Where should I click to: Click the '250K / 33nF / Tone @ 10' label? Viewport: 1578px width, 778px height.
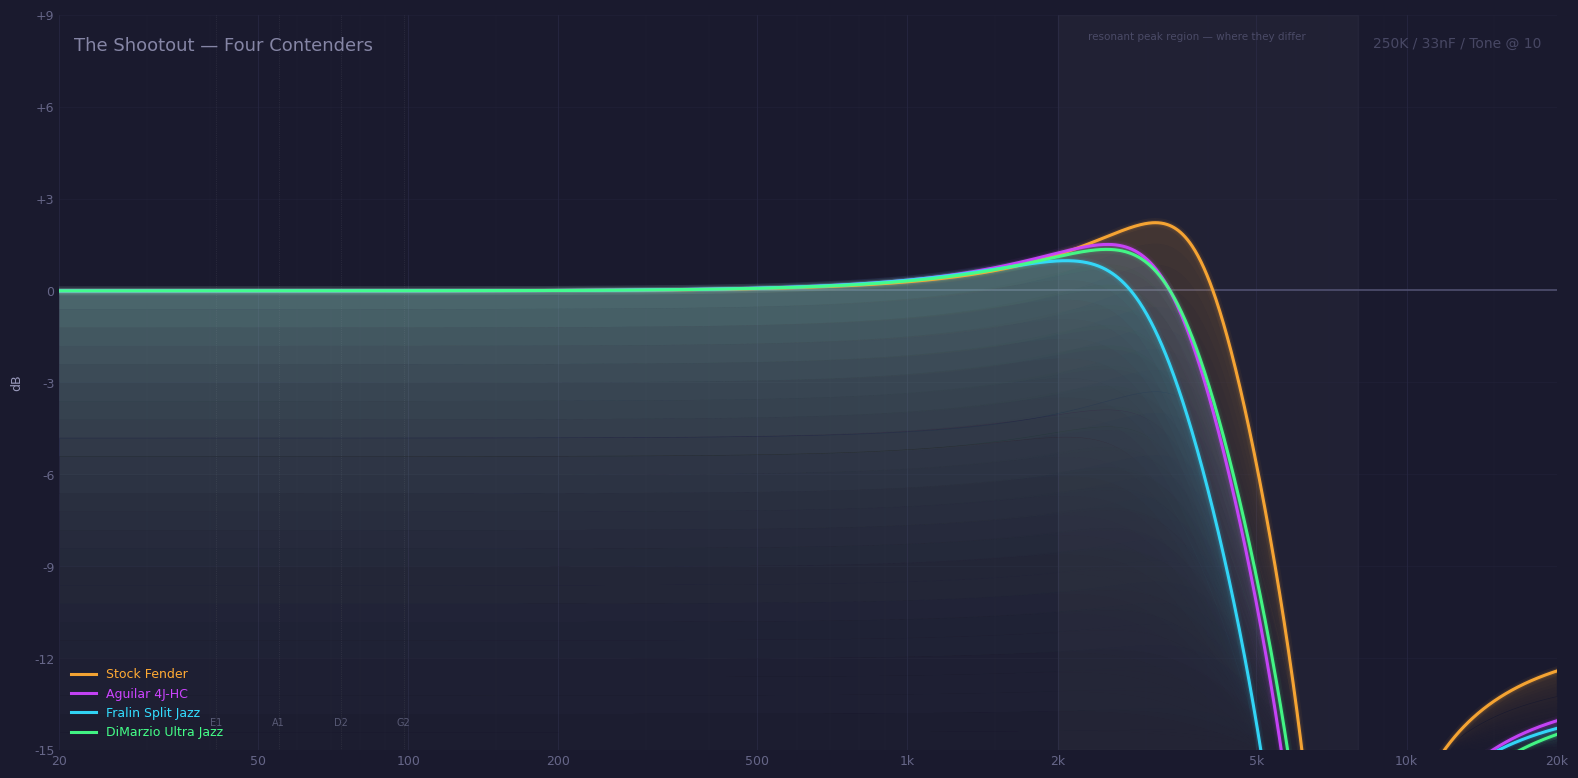[1456, 44]
